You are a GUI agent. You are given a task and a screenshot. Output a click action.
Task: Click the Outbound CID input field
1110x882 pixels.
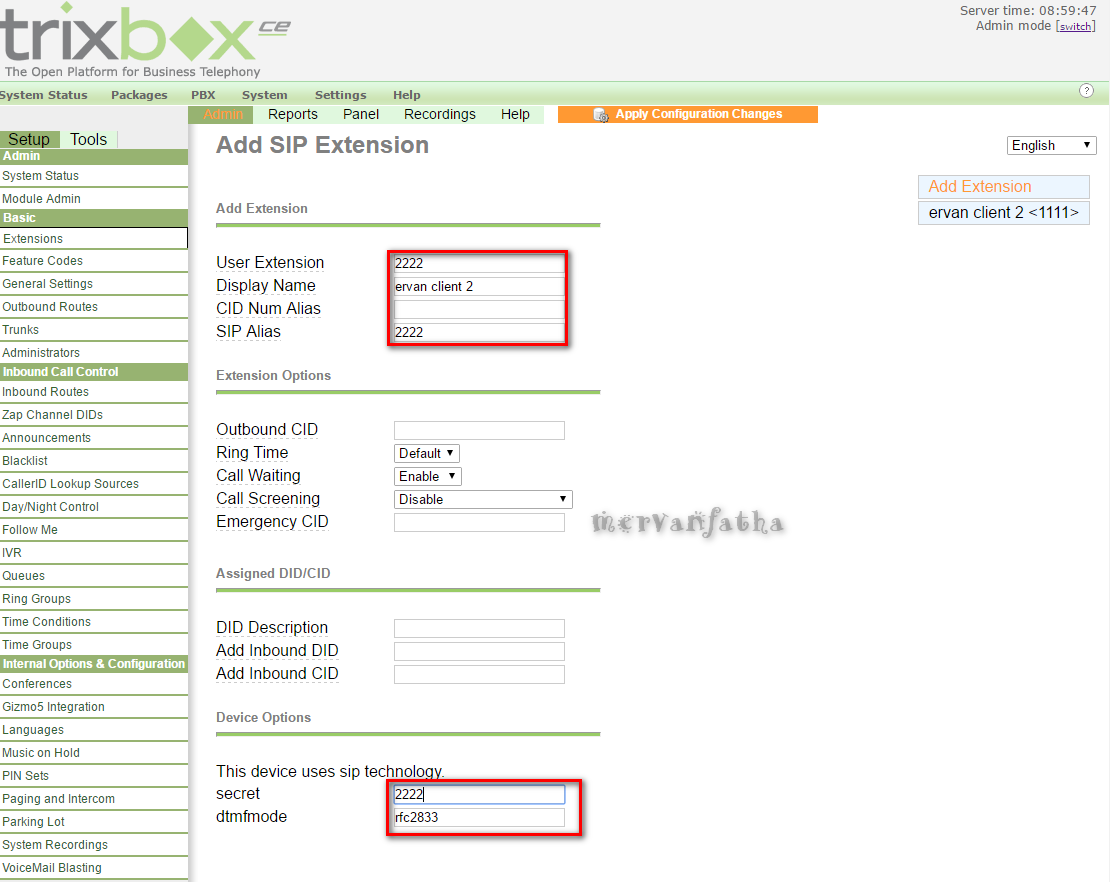click(479, 430)
